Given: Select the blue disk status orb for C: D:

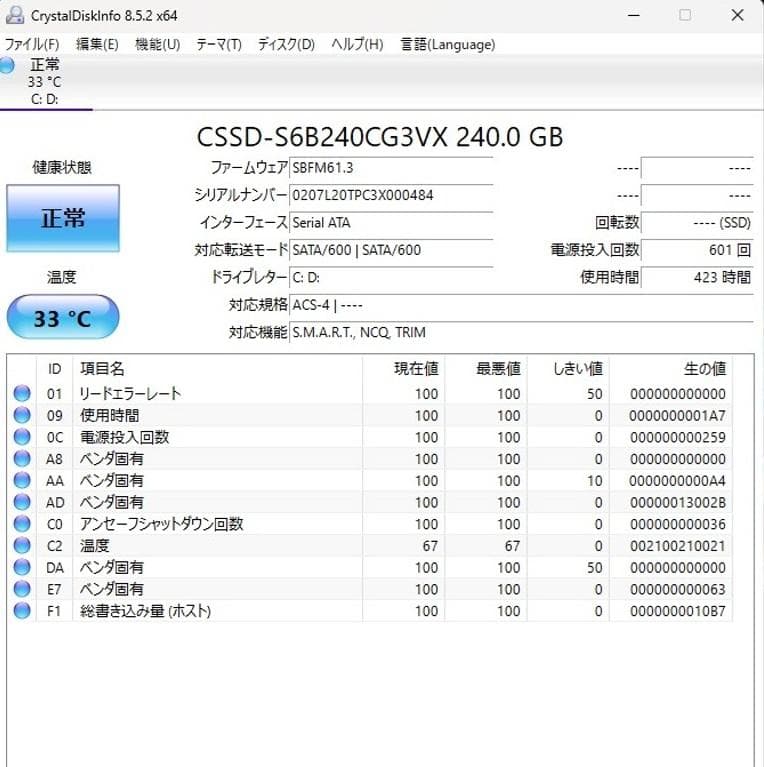Looking at the screenshot, I should click(7, 66).
